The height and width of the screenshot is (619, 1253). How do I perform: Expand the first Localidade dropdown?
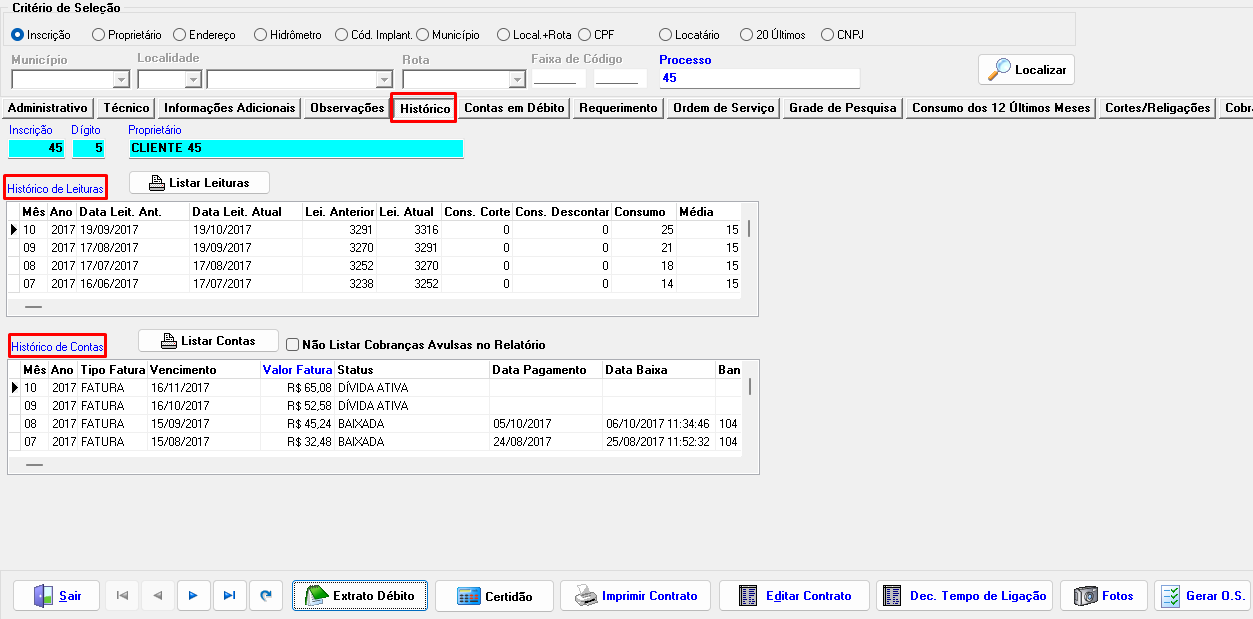(192, 79)
